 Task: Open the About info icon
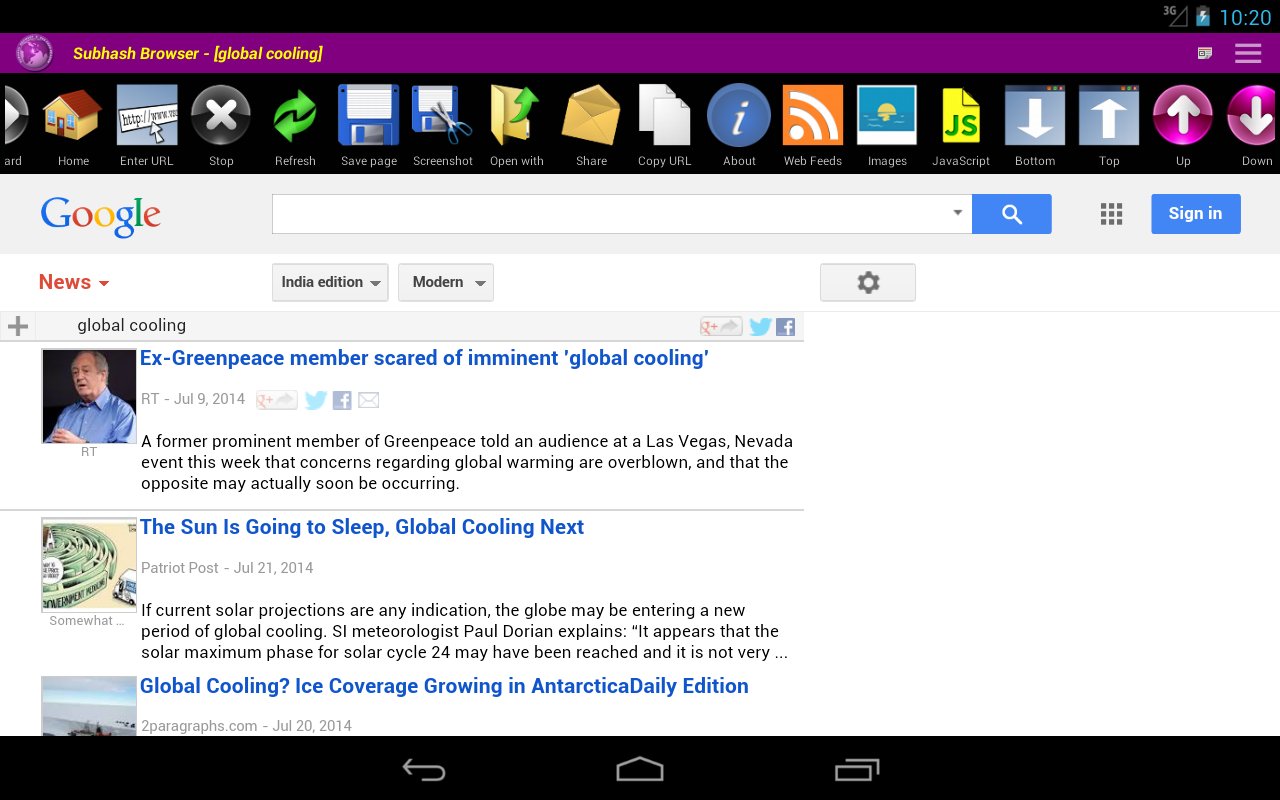tap(739, 115)
